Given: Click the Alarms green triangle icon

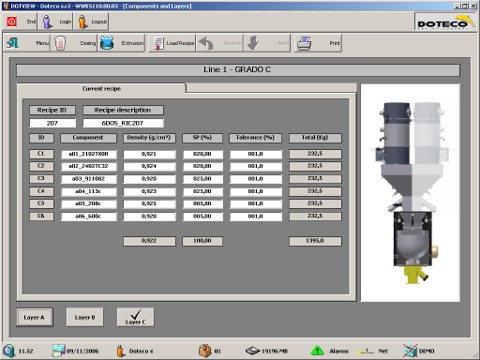Looking at the screenshot, I should click(317, 351).
